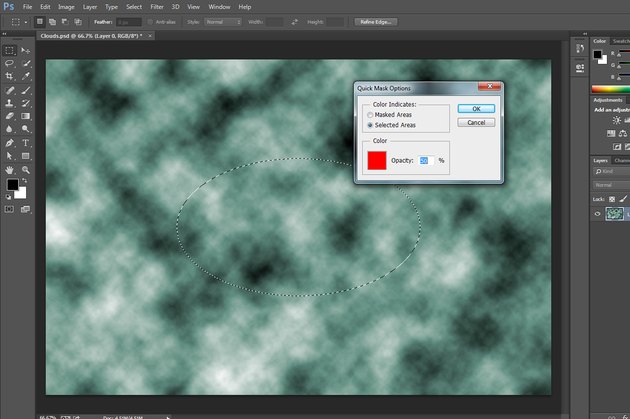Screen dimensions: 630x419
Task: Select the Zoom tool
Action: coord(25,170)
